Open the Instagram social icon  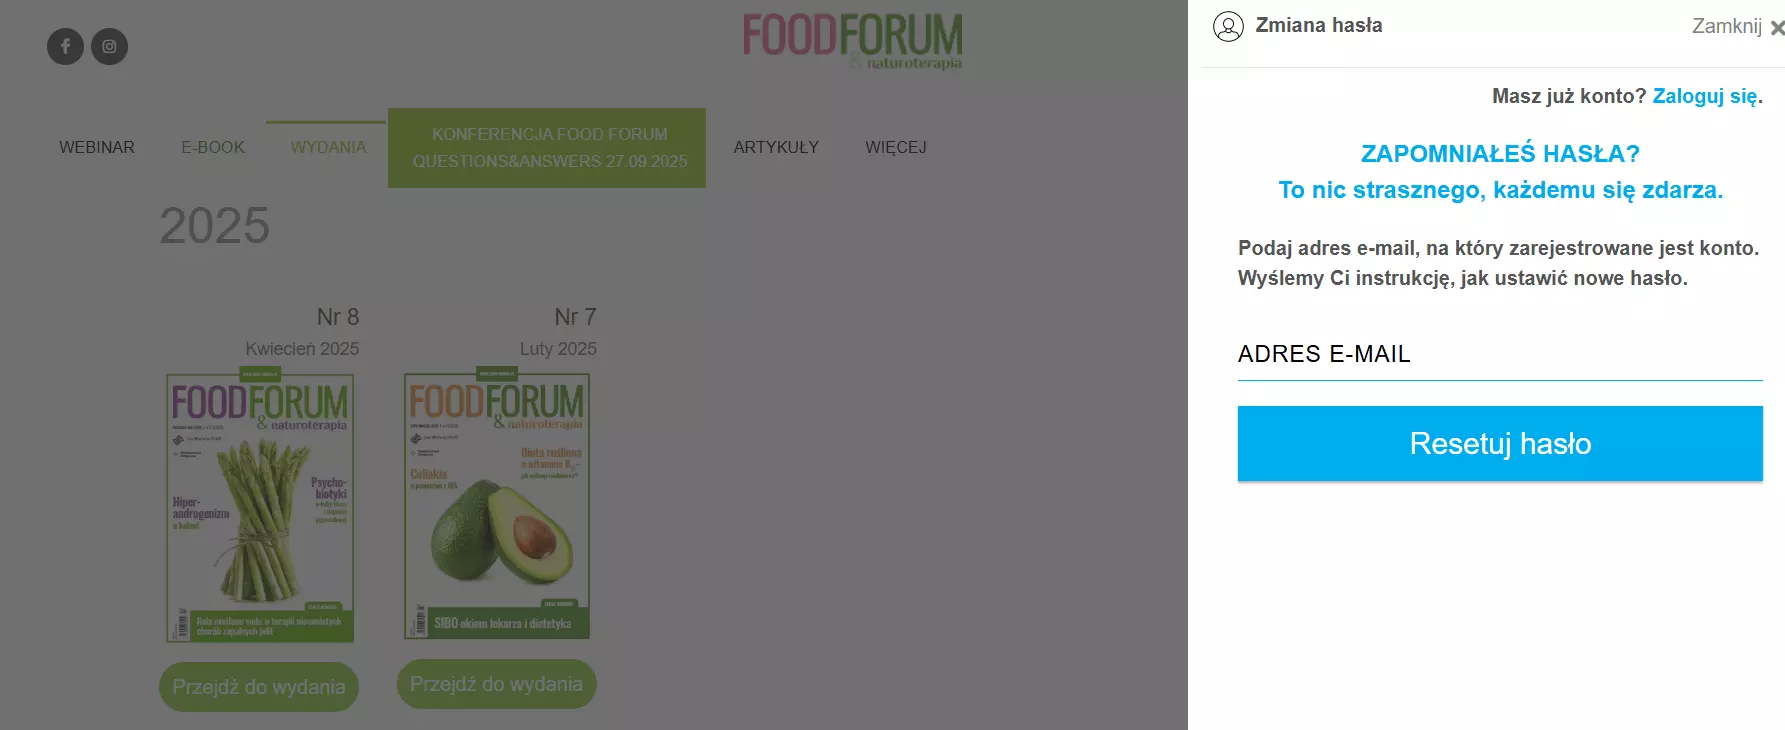click(109, 46)
